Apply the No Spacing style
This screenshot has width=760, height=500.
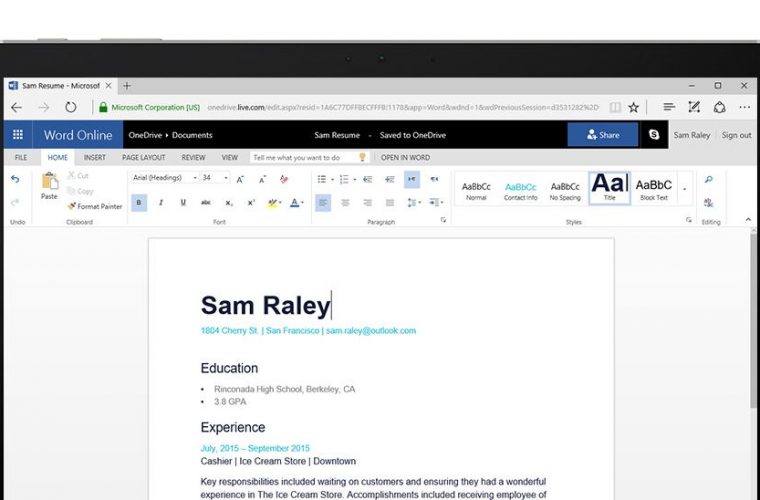point(565,191)
